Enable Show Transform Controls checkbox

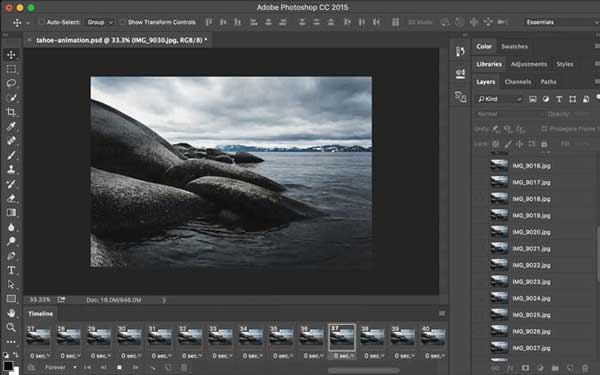pos(122,22)
